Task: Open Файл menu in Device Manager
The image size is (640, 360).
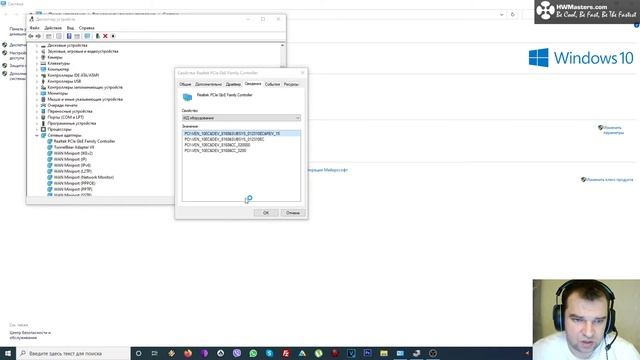Action: (35, 28)
